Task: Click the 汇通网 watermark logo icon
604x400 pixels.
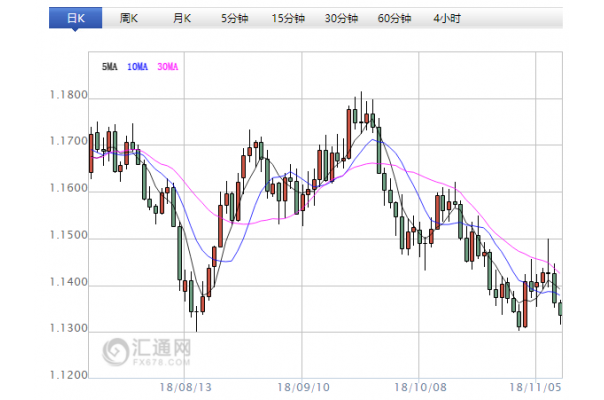Action: (118, 350)
